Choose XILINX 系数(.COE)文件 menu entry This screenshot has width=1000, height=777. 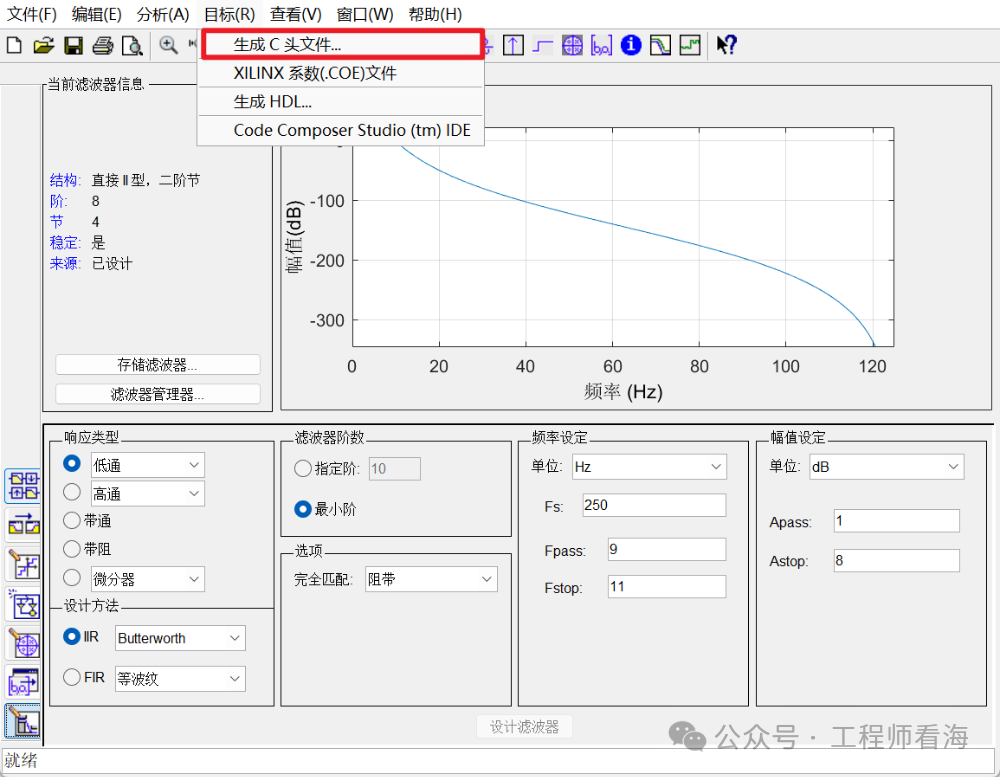coord(341,73)
